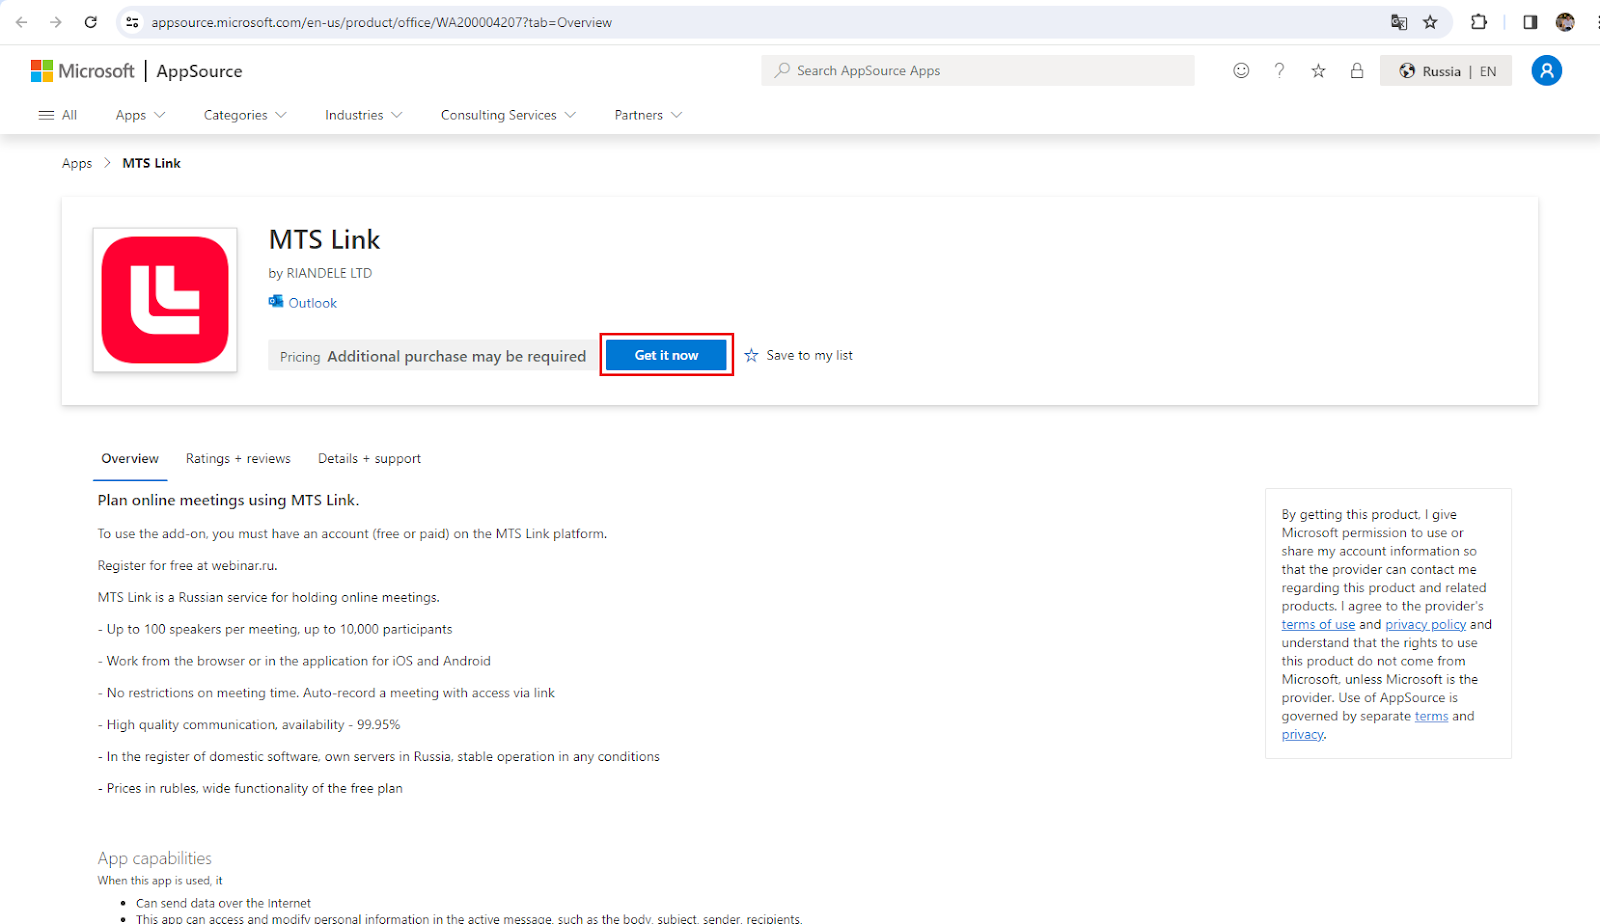Screen dimensions: 1600x924
Task: Reload the page with the refresh icon
Action: pyautogui.click(x=91, y=22)
